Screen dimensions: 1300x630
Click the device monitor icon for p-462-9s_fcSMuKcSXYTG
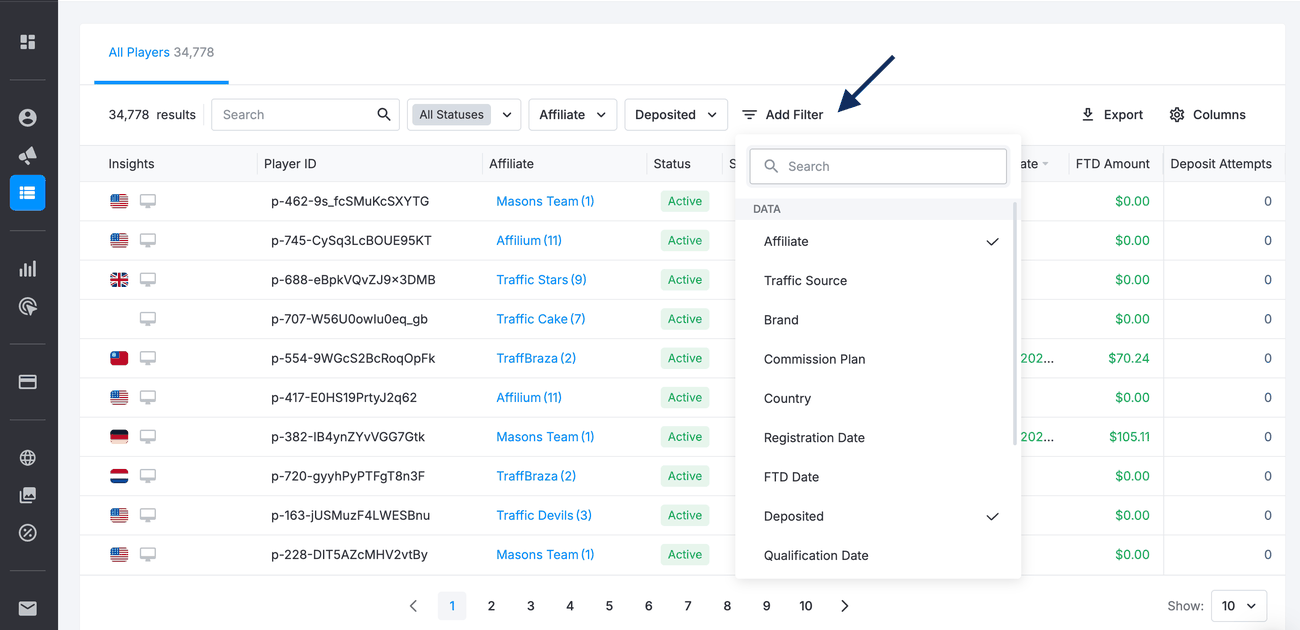[148, 201]
